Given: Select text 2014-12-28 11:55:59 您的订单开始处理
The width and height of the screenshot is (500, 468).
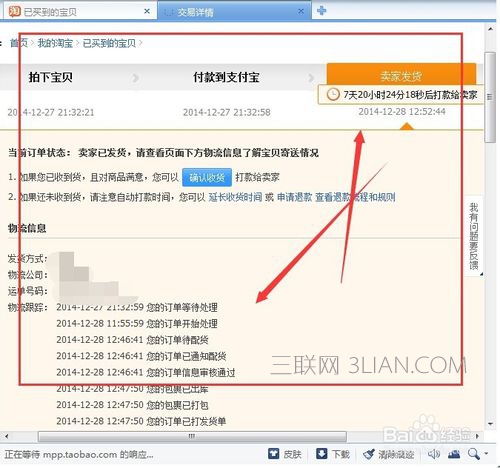Looking at the screenshot, I should point(137,323).
